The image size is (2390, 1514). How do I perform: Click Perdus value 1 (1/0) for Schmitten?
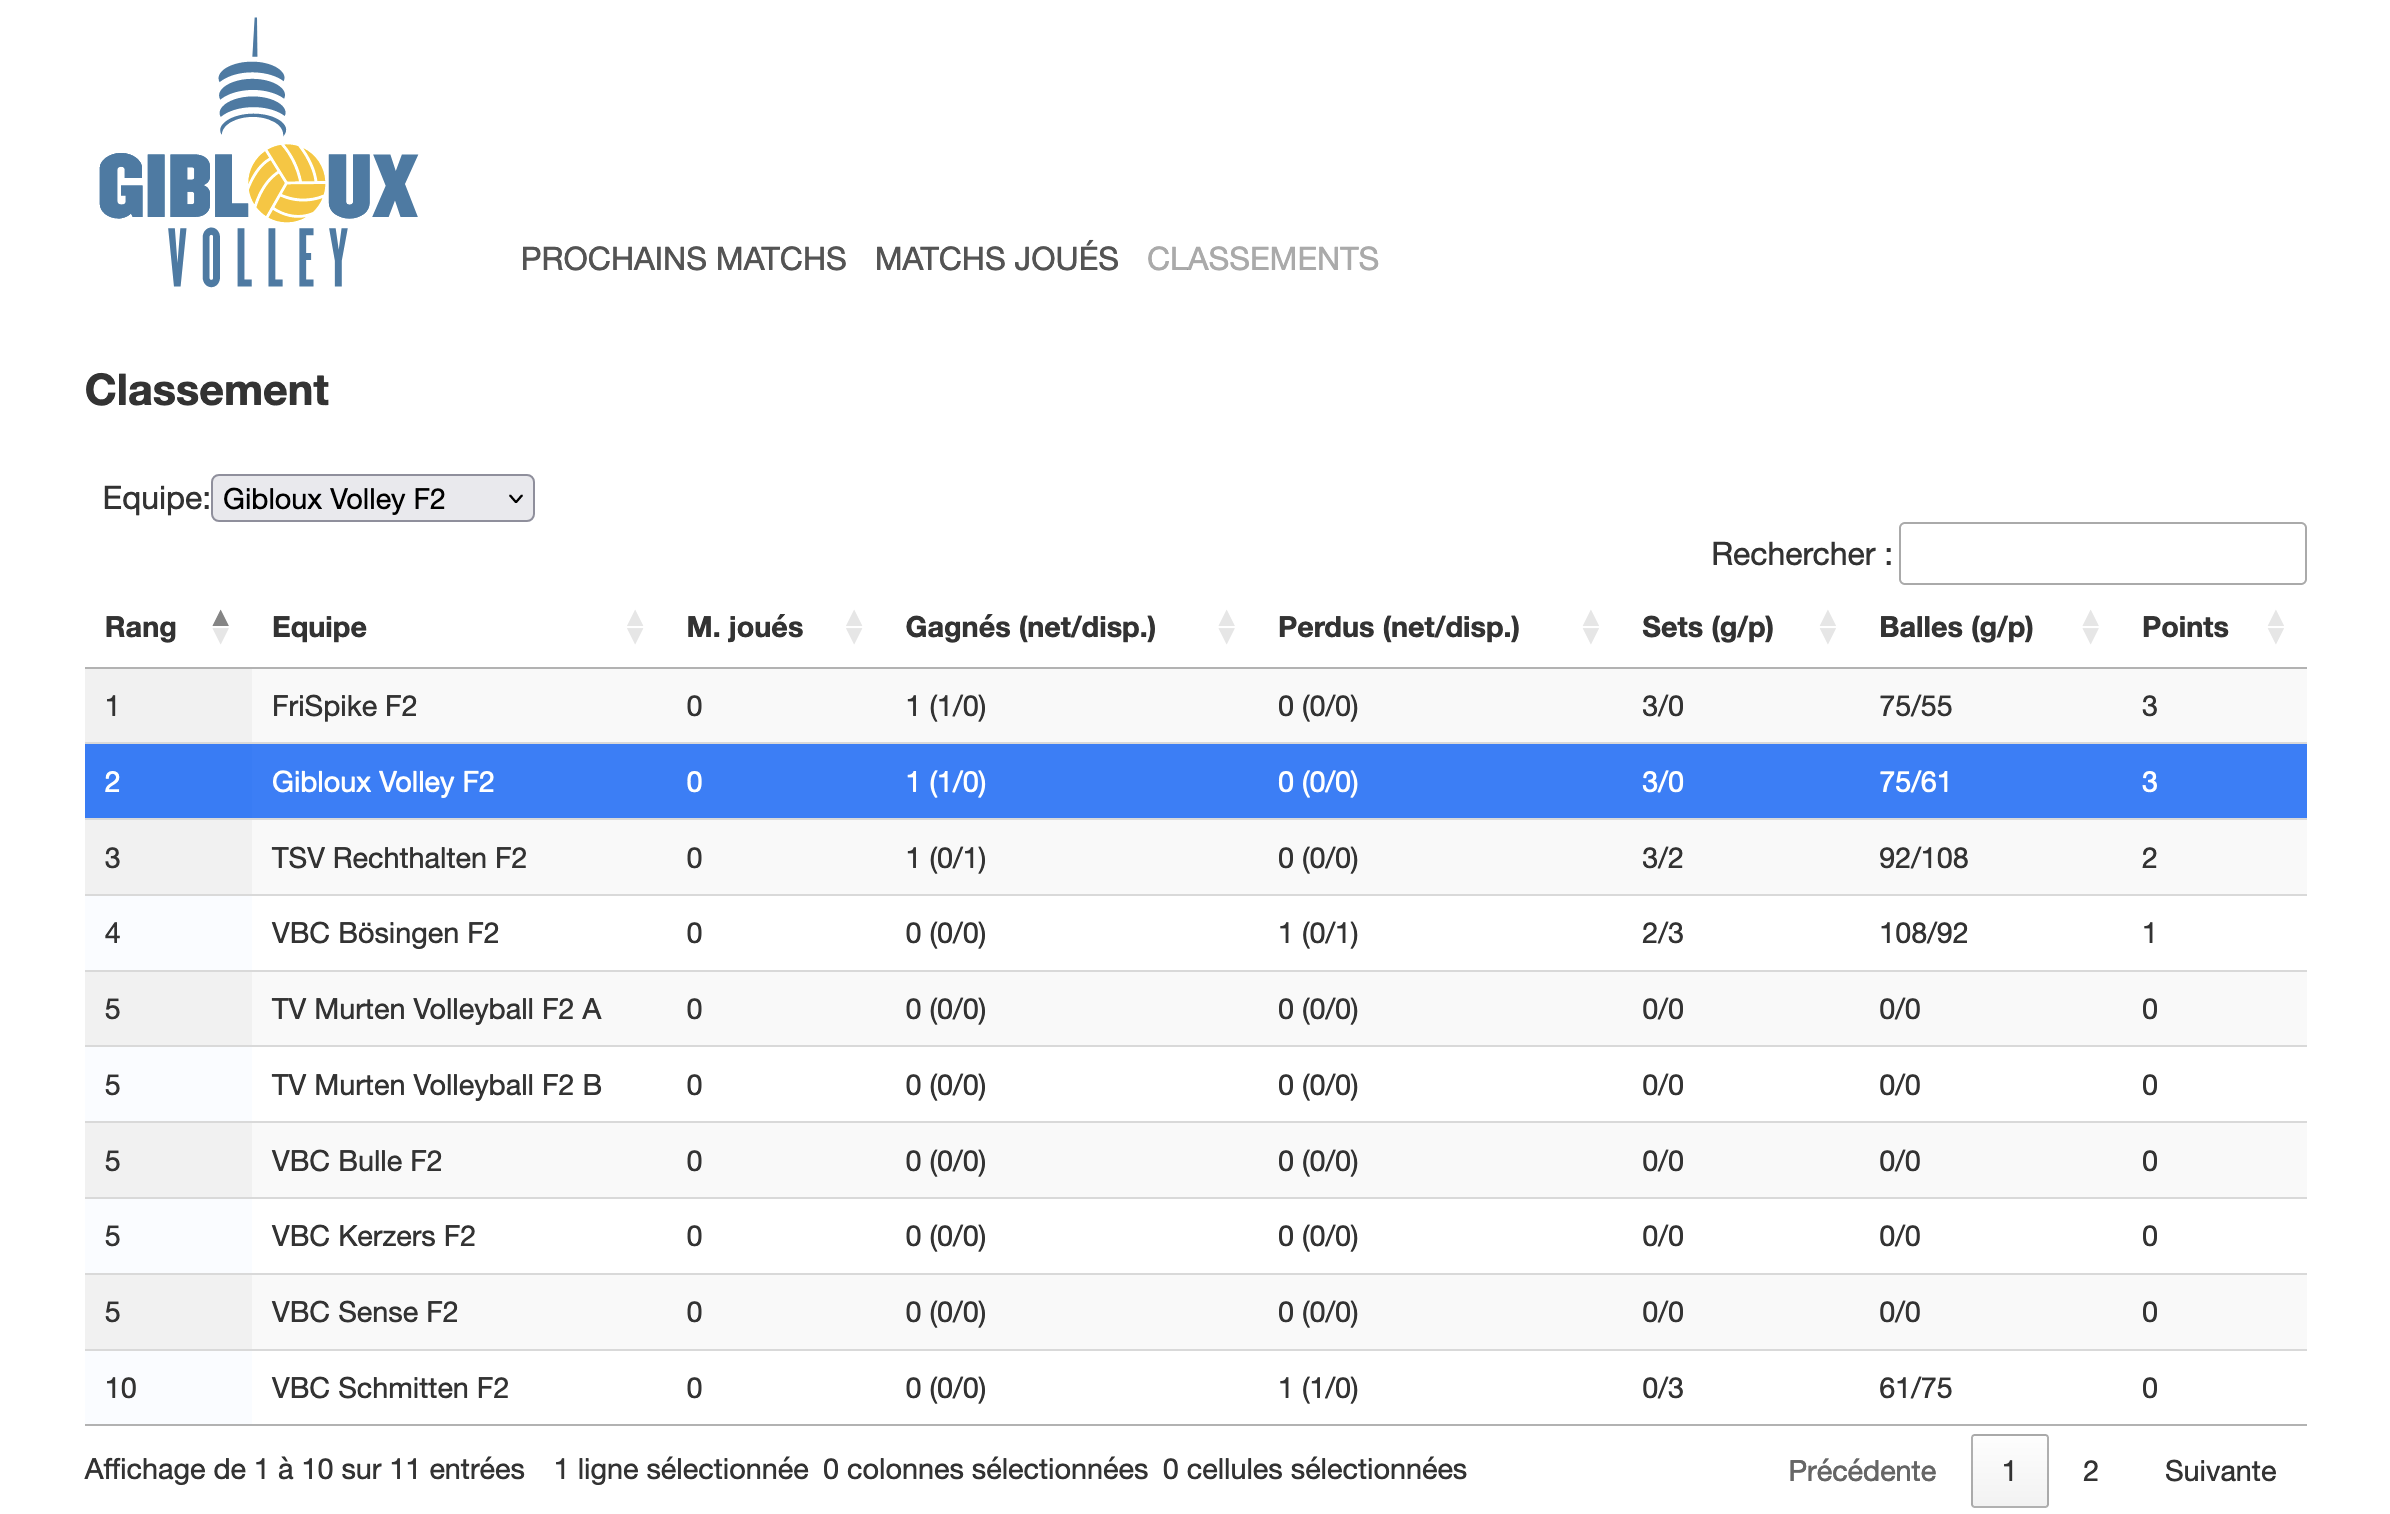tap(1318, 1388)
